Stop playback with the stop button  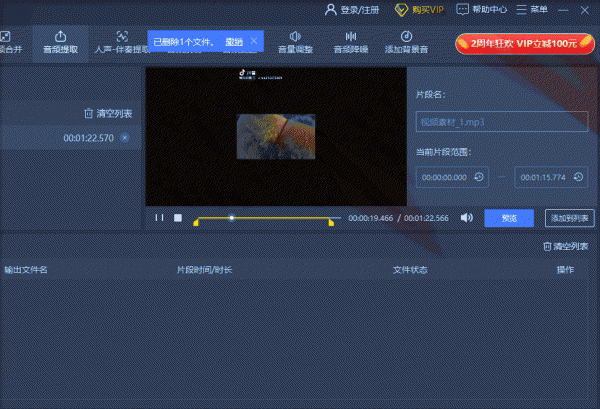click(x=178, y=218)
